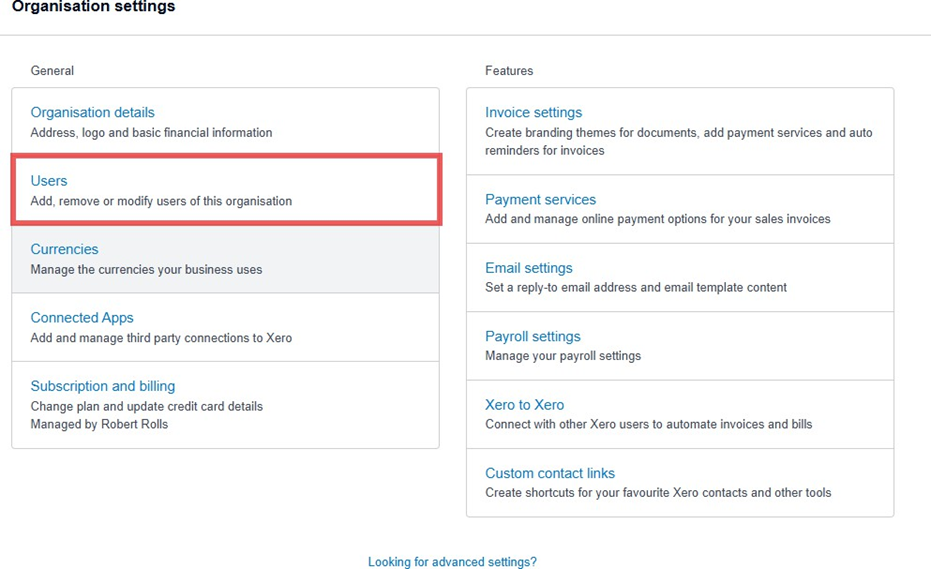Open Email settings
This screenshot has width=931, height=569.
pyautogui.click(x=528, y=268)
